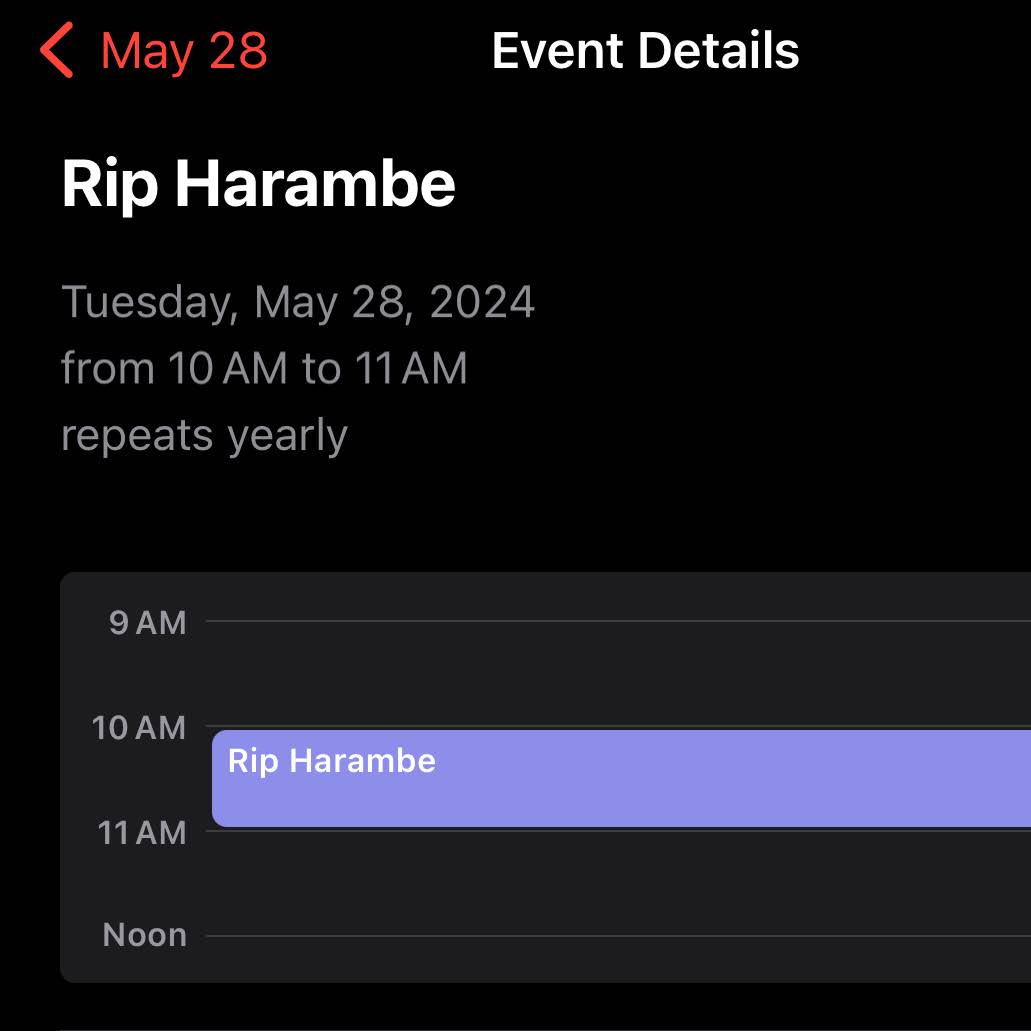Click the Event Details header title

645,51
